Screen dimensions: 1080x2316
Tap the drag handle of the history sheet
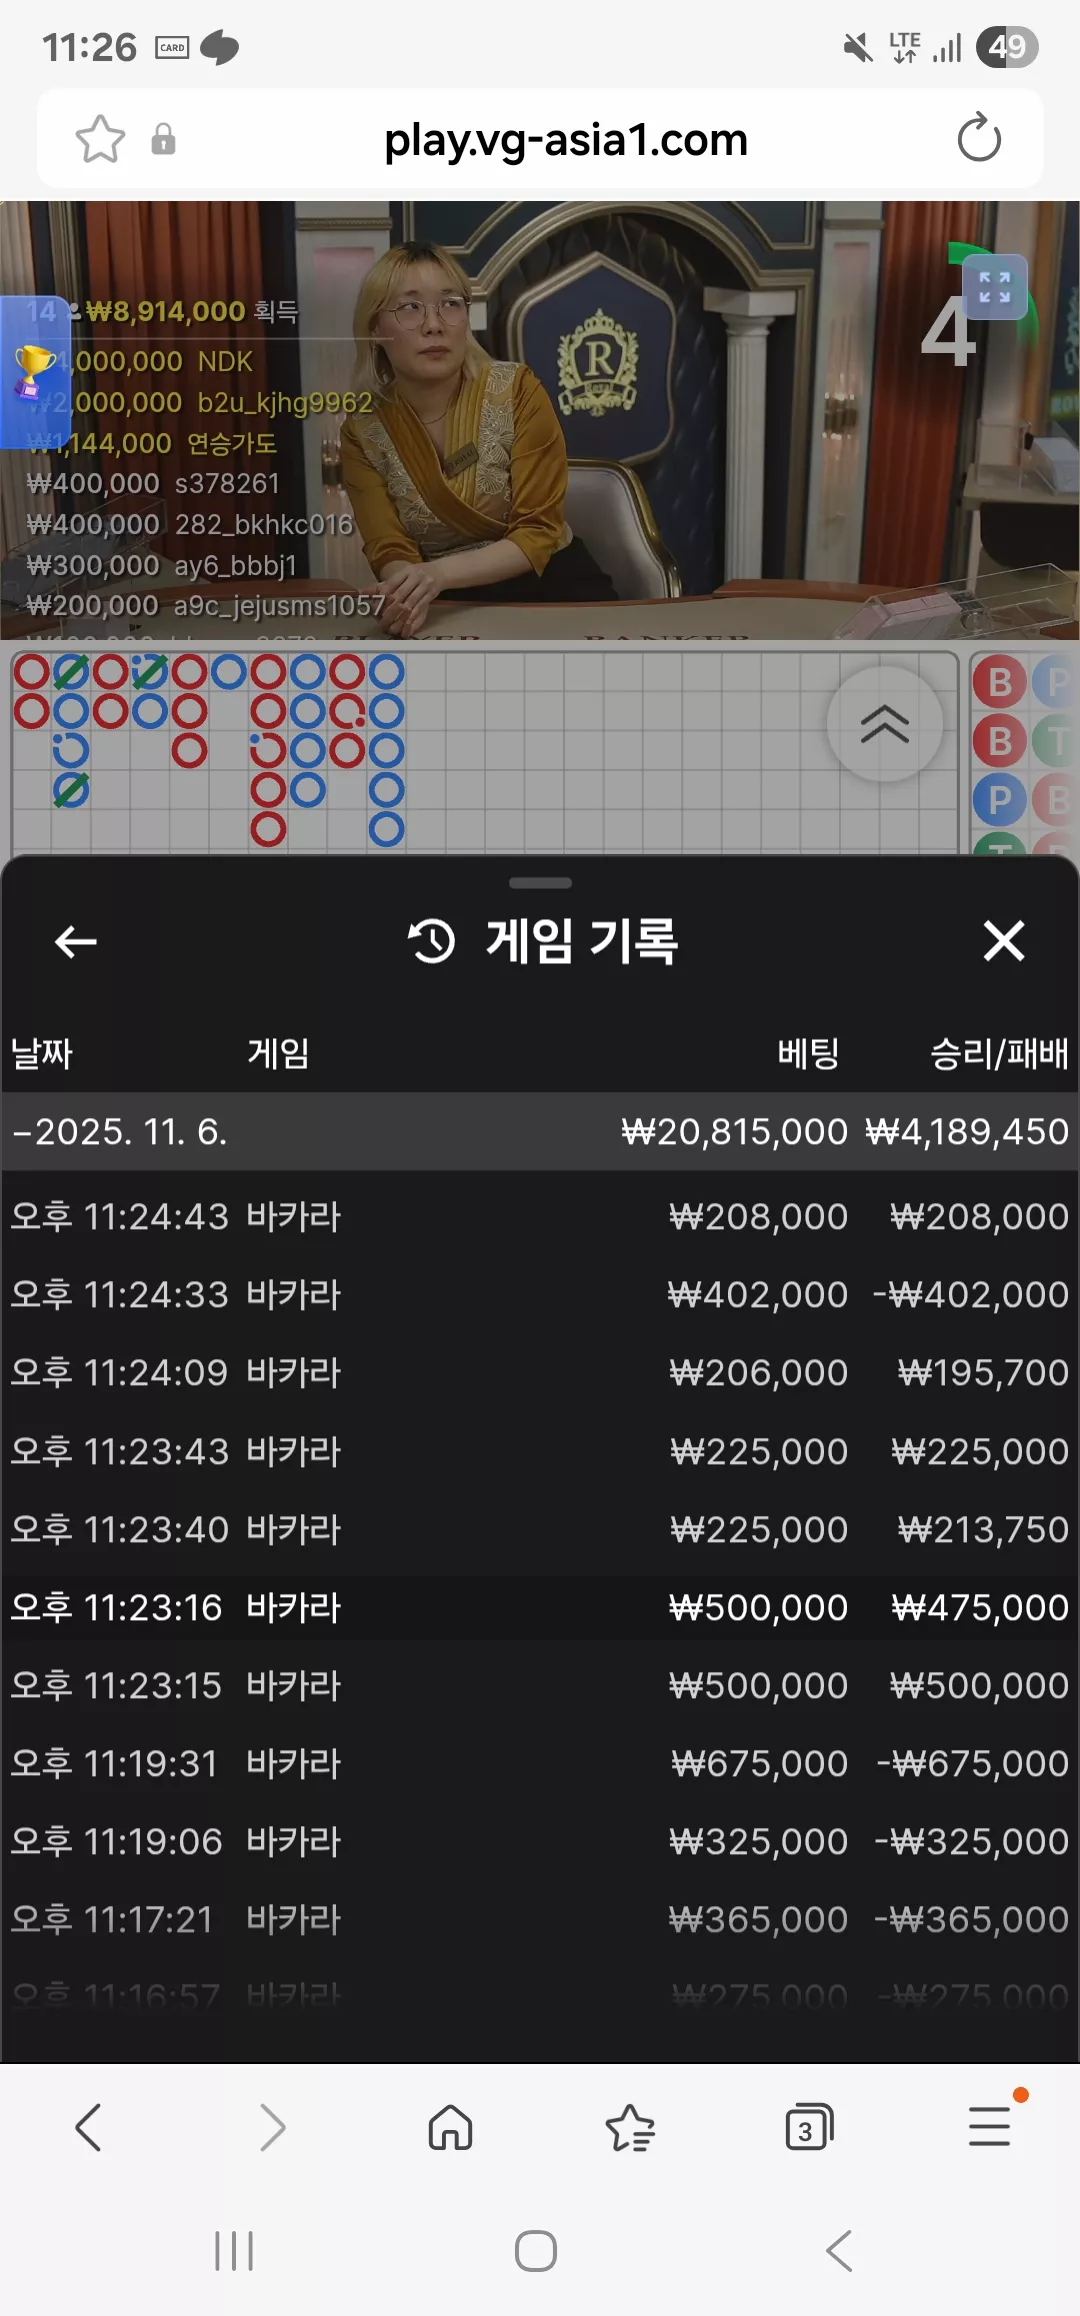click(540, 883)
